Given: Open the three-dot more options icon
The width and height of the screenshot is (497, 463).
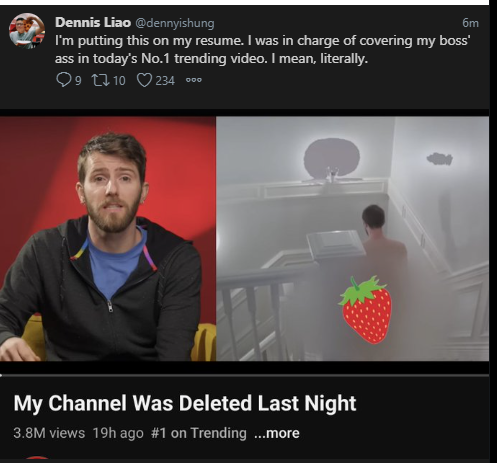Looking at the screenshot, I should 194,80.
